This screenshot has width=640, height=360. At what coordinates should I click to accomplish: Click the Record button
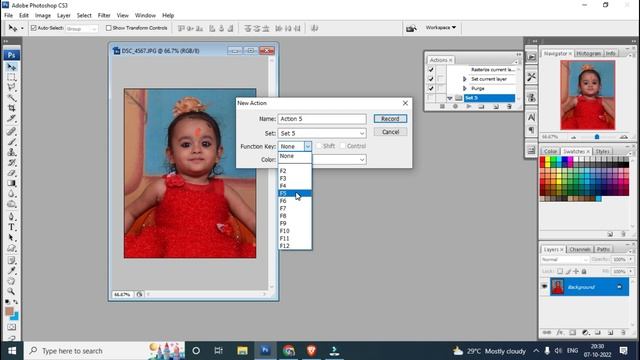click(390, 119)
